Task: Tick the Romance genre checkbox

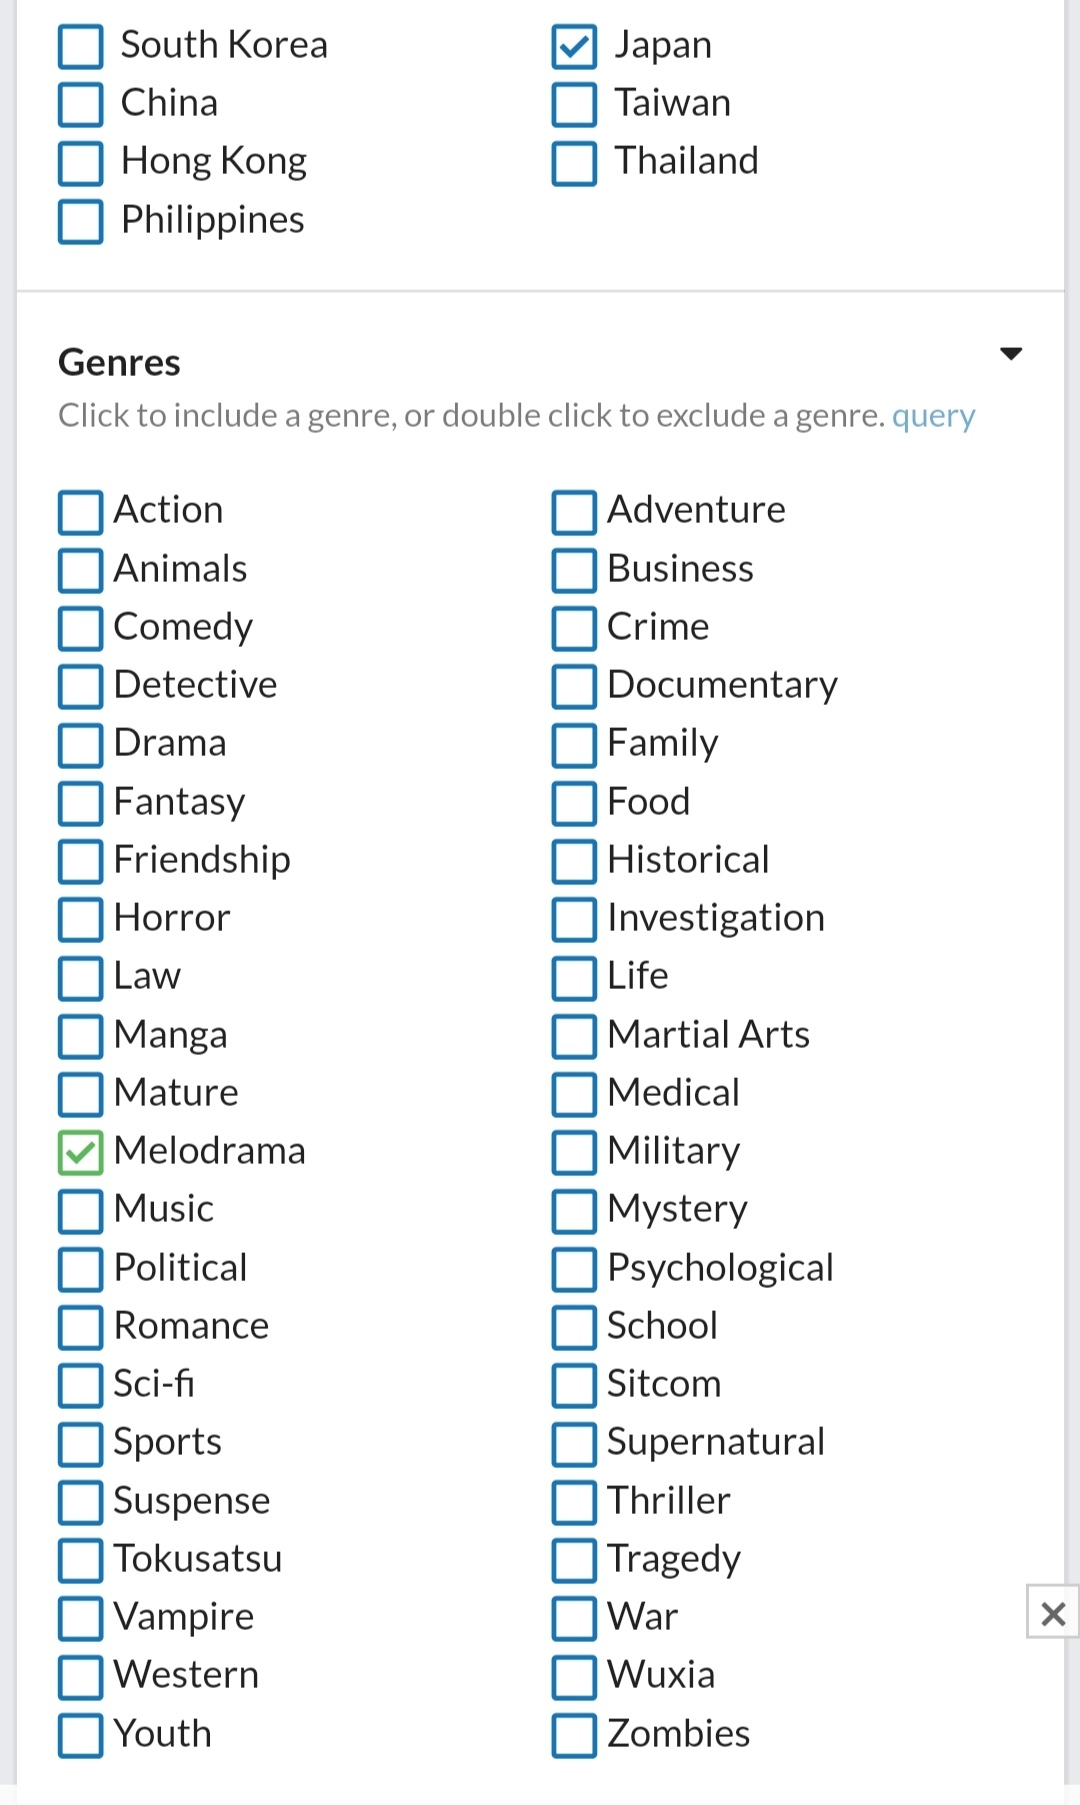Action: [x=81, y=1327]
